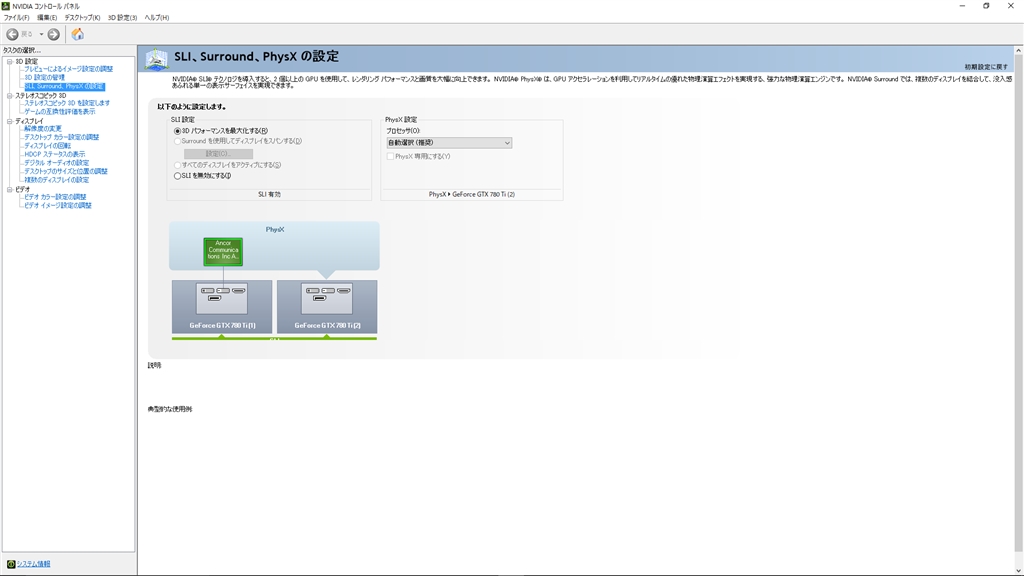Click the GeForce GTX 780 Ti (1) card graphic

(222, 306)
